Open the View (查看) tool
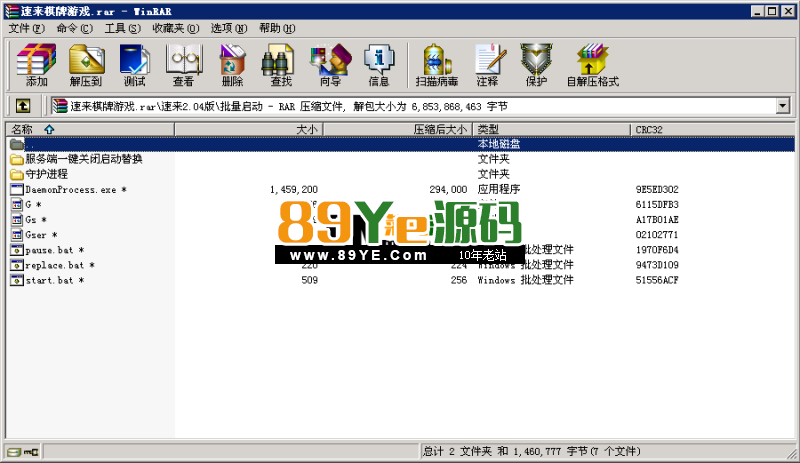This screenshot has height=463, width=800. [183, 65]
